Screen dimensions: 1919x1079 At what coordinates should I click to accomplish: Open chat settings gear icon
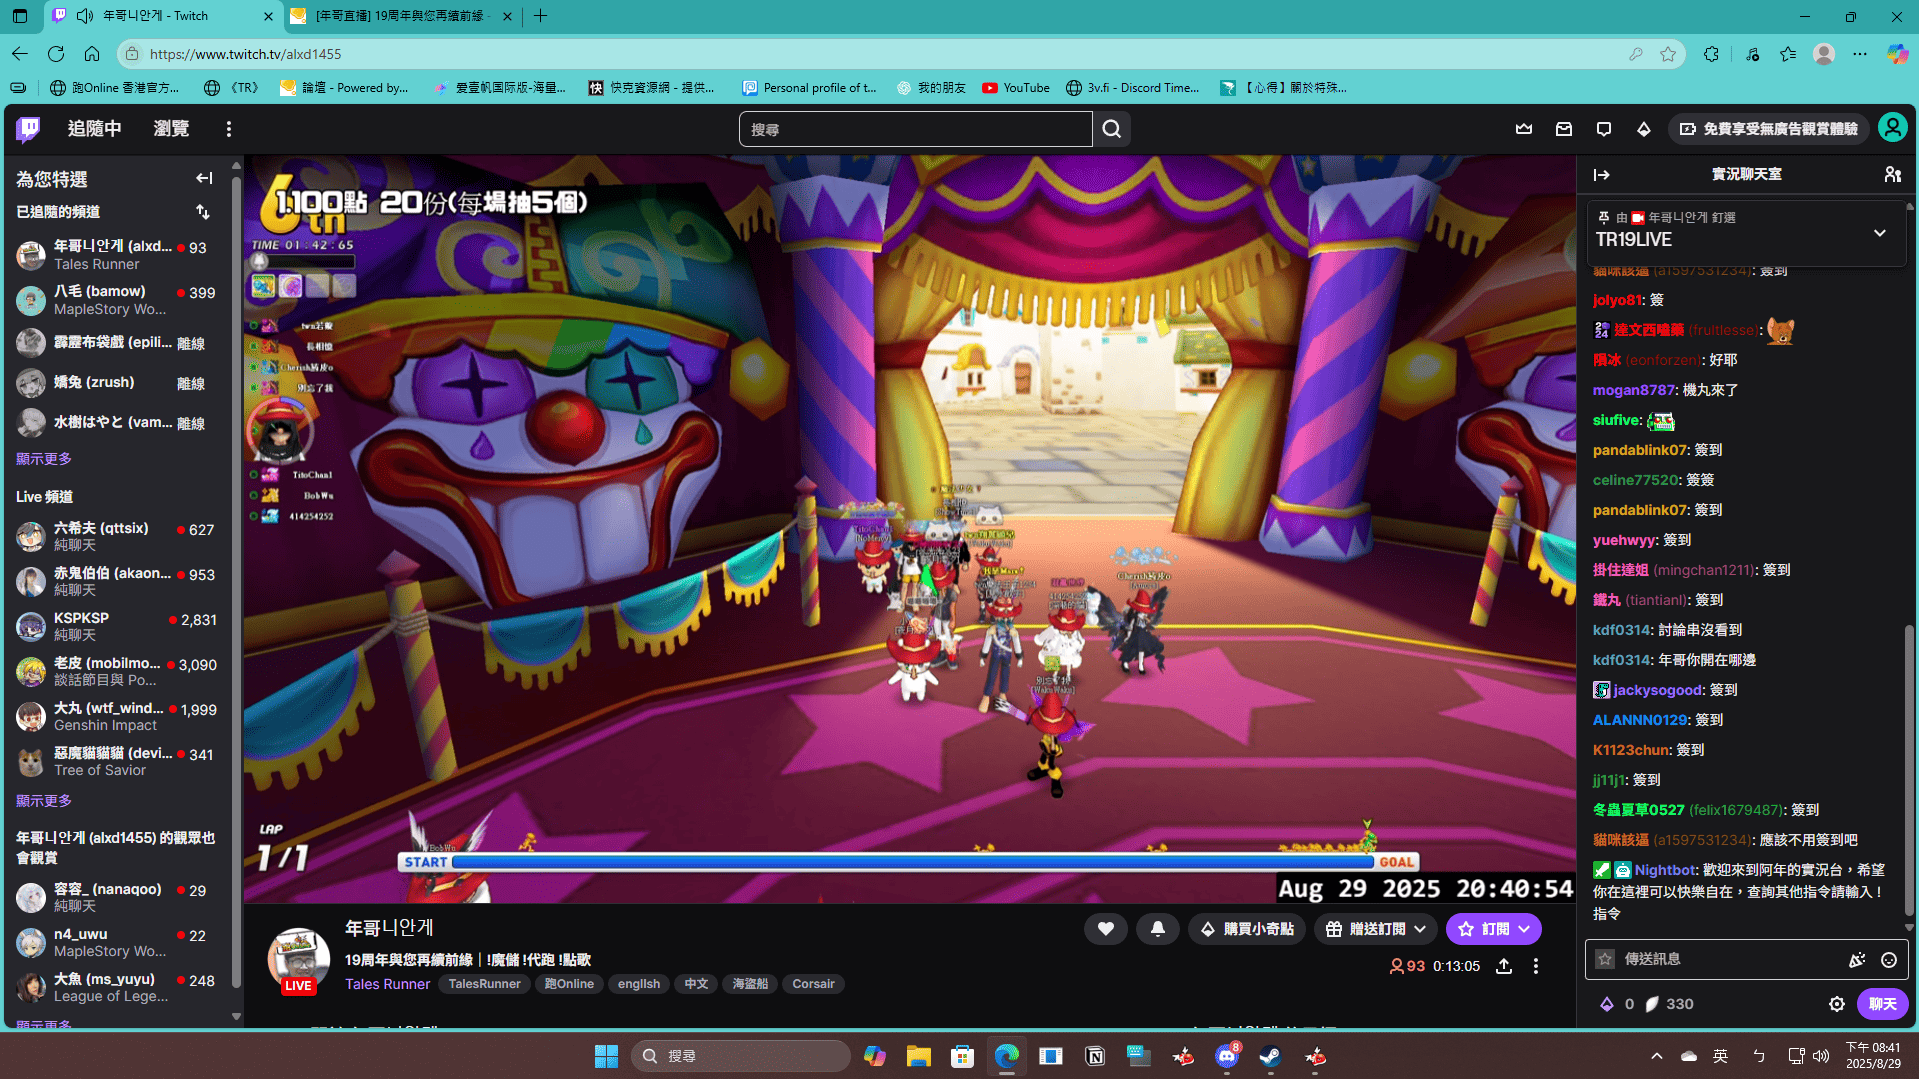point(1836,1004)
